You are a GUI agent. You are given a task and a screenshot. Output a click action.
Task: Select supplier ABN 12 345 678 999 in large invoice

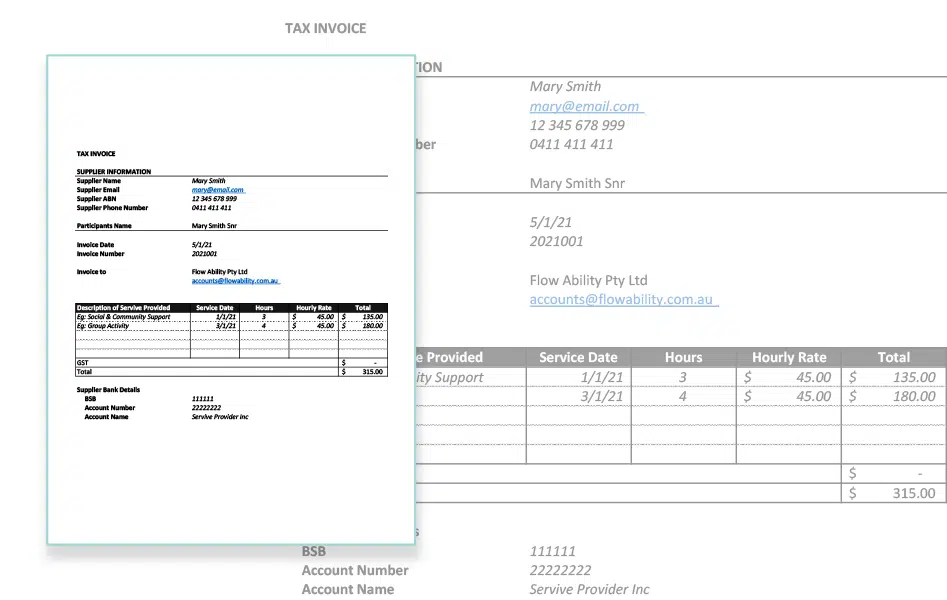coord(577,125)
